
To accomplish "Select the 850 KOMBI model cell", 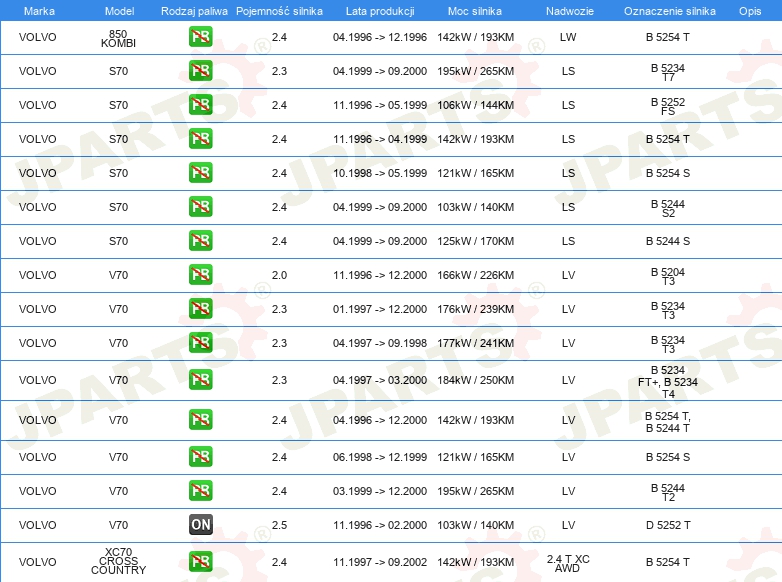I will [118, 38].
